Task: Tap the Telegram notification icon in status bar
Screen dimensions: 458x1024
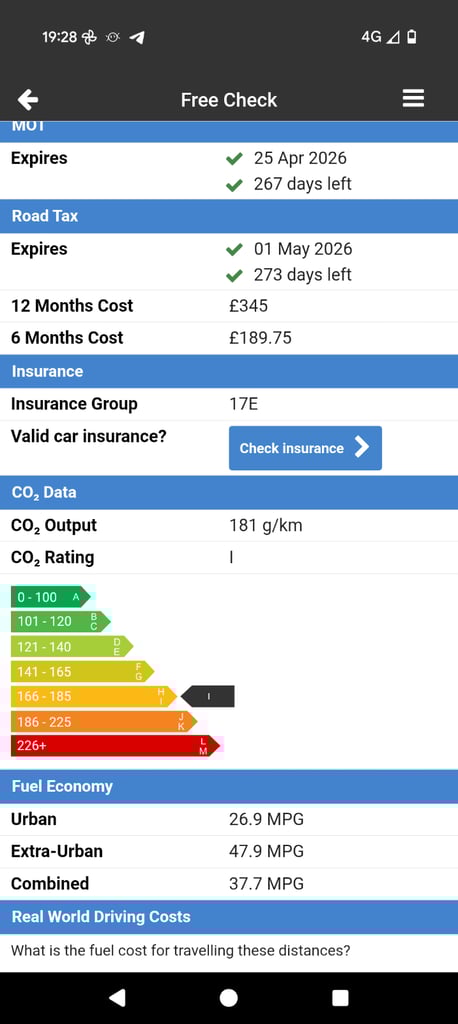Action: [x=137, y=37]
